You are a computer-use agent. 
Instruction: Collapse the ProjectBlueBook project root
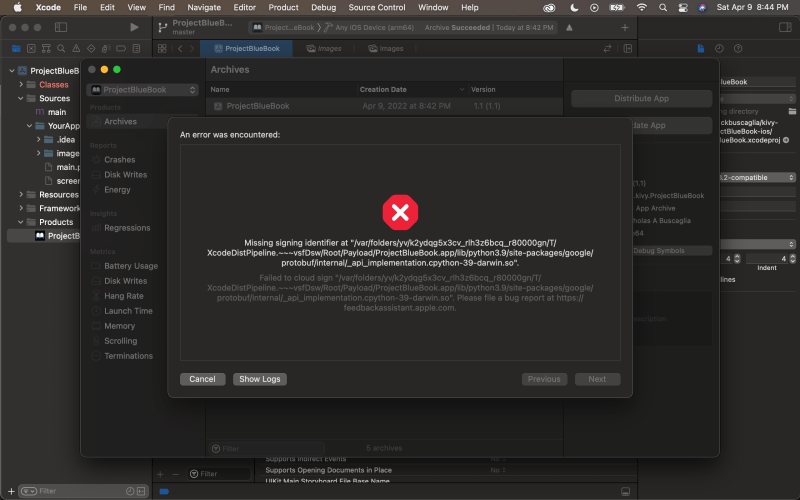coord(12,70)
